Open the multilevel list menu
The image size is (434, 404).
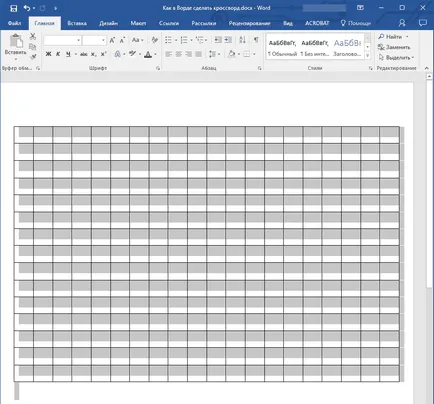[200, 40]
